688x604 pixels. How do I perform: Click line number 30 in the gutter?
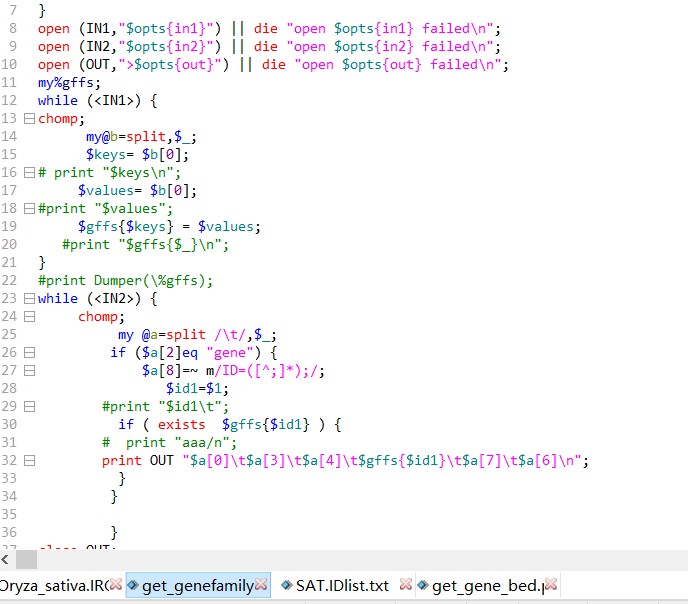click(9, 424)
